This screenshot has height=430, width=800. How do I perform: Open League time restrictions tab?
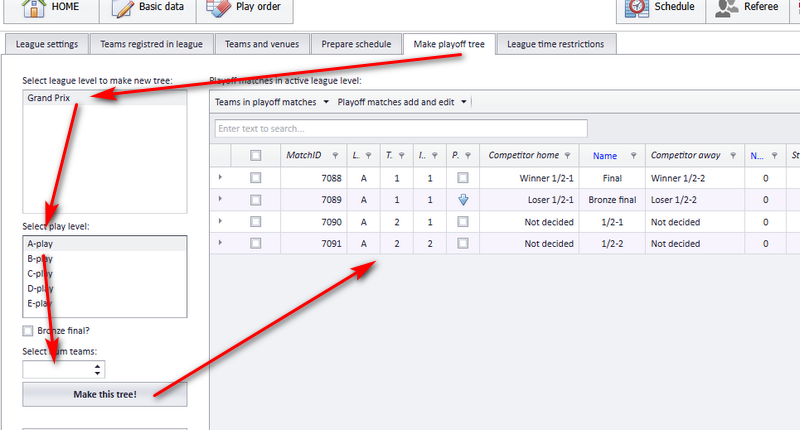click(556, 44)
